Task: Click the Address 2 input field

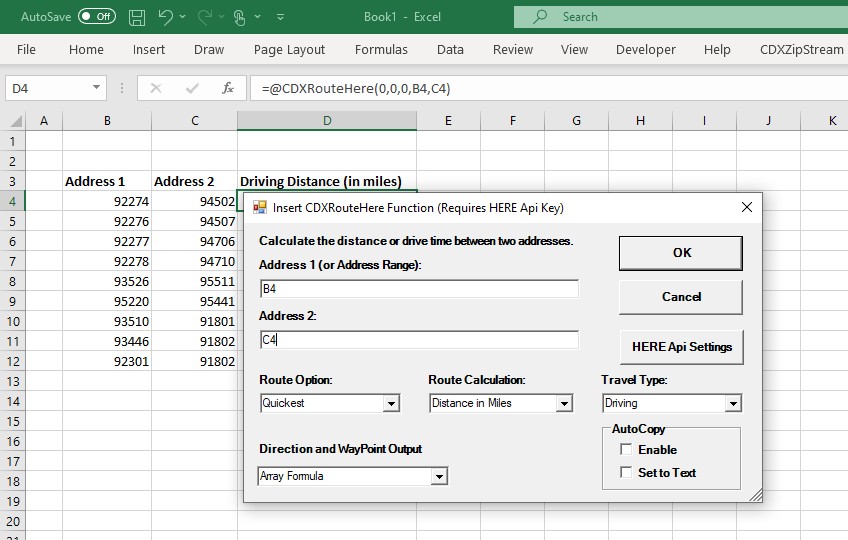Action: click(x=419, y=340)
